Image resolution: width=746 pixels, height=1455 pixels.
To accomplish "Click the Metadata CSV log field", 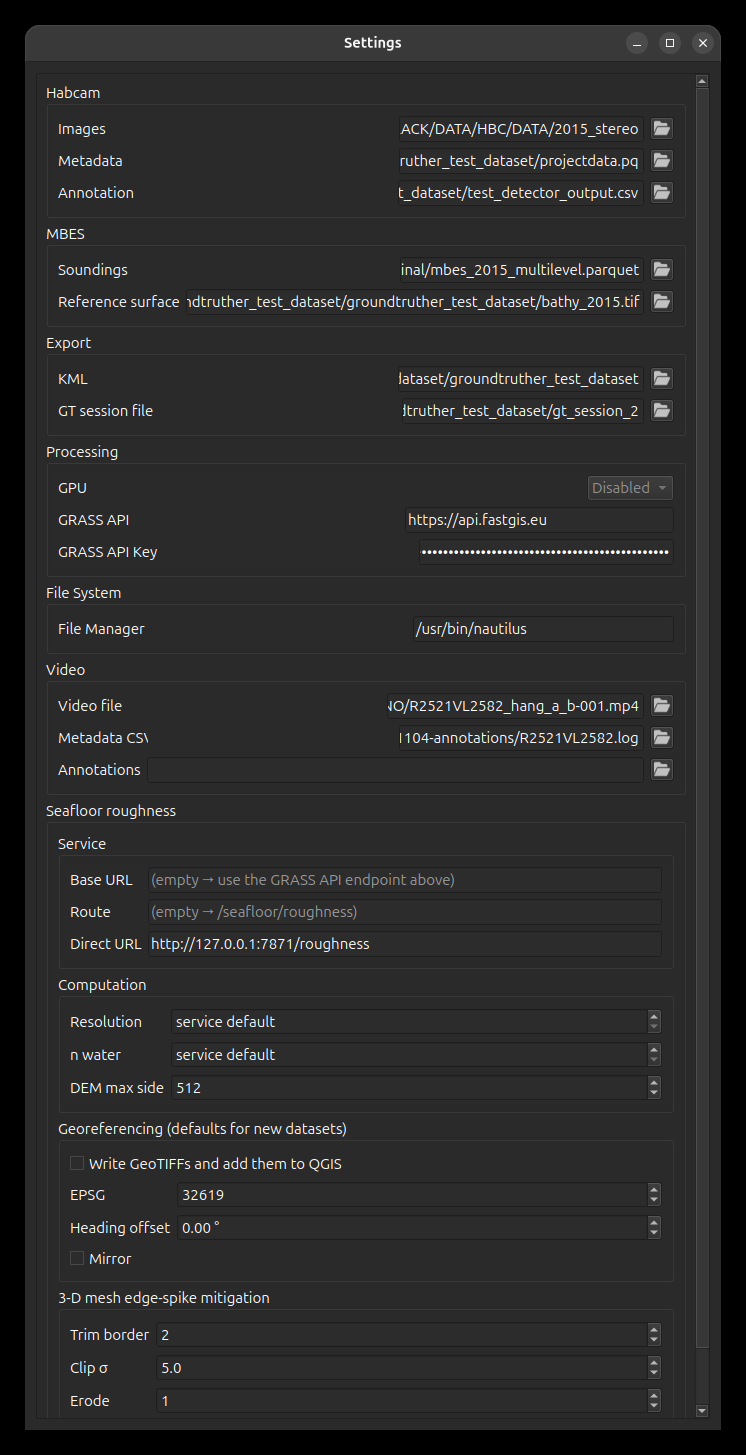I will pyautogui.click(x=519, y=738).
